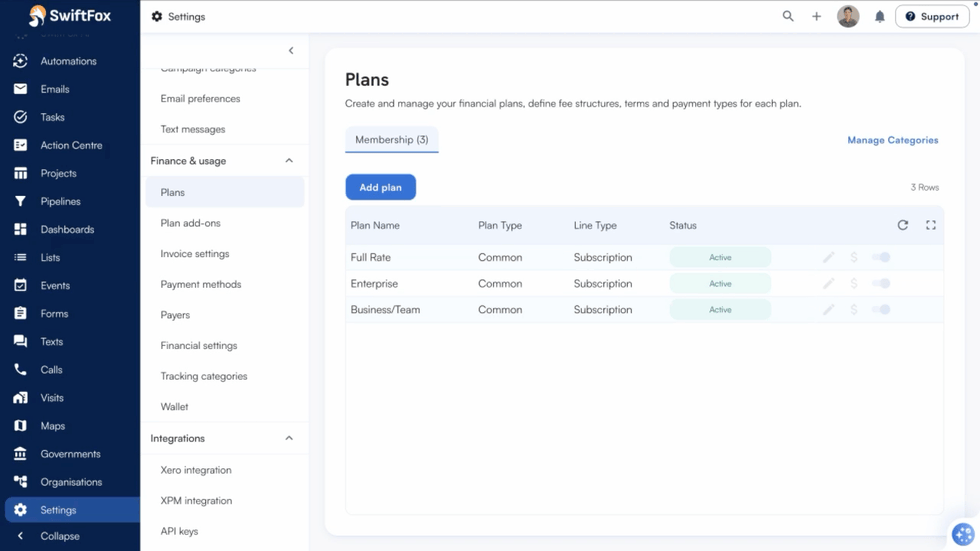The image size is (980, 551).
Task: Edit the Full Rate plan pencil icon
Action: [828, 257]
